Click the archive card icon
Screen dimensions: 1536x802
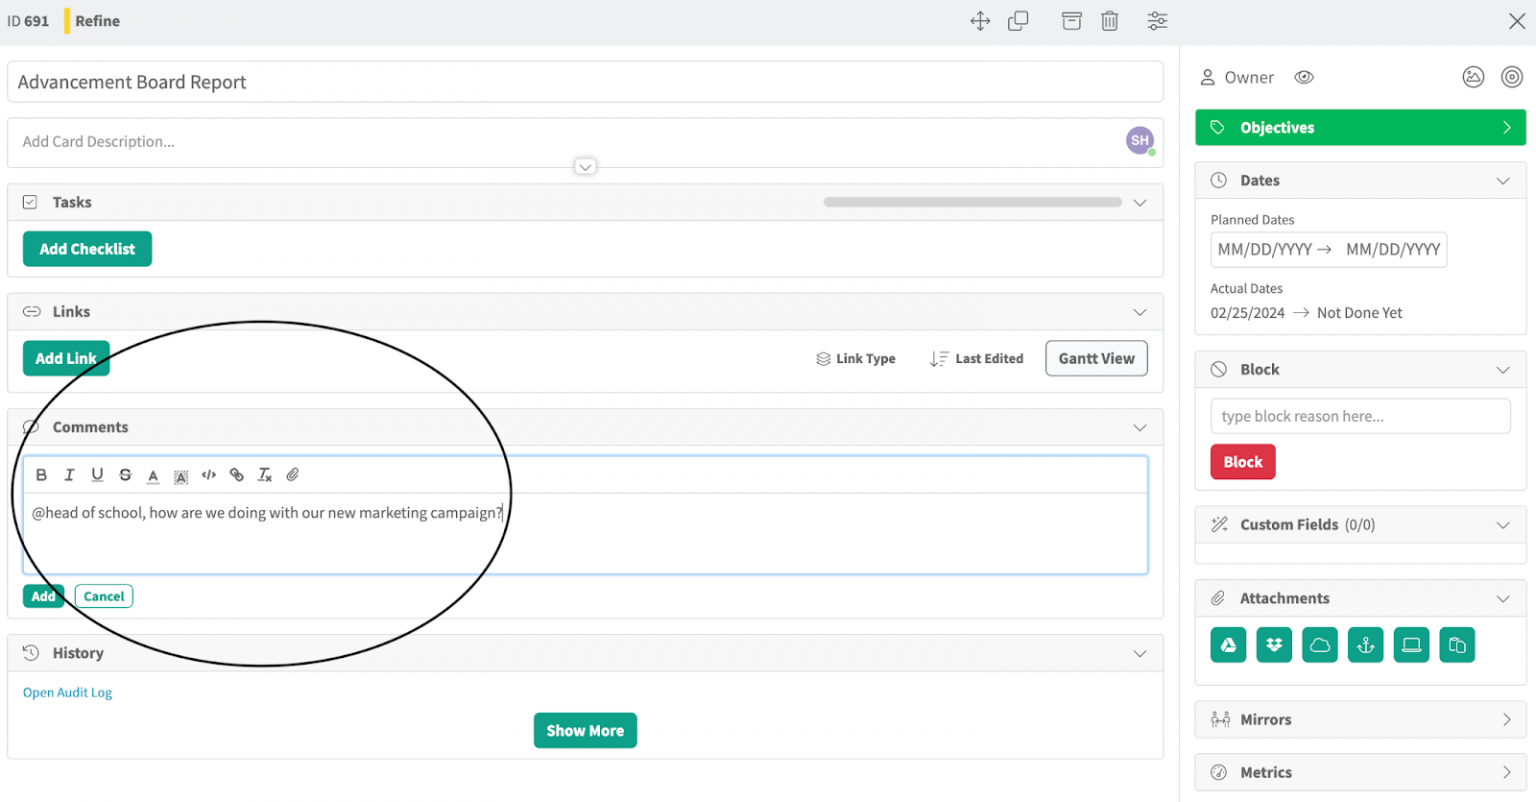(1071, 21)
